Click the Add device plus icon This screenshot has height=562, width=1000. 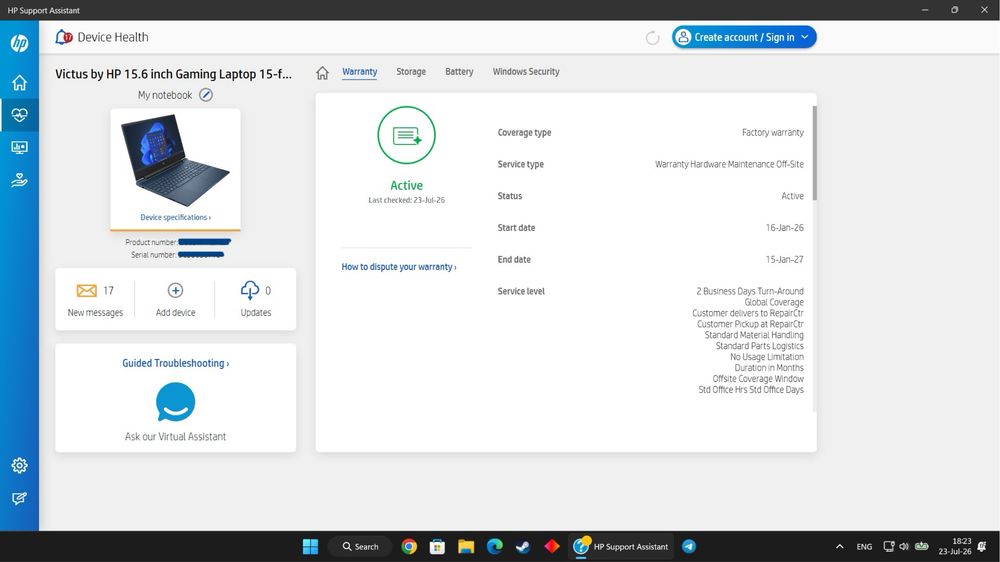click(x=175, y=291)
